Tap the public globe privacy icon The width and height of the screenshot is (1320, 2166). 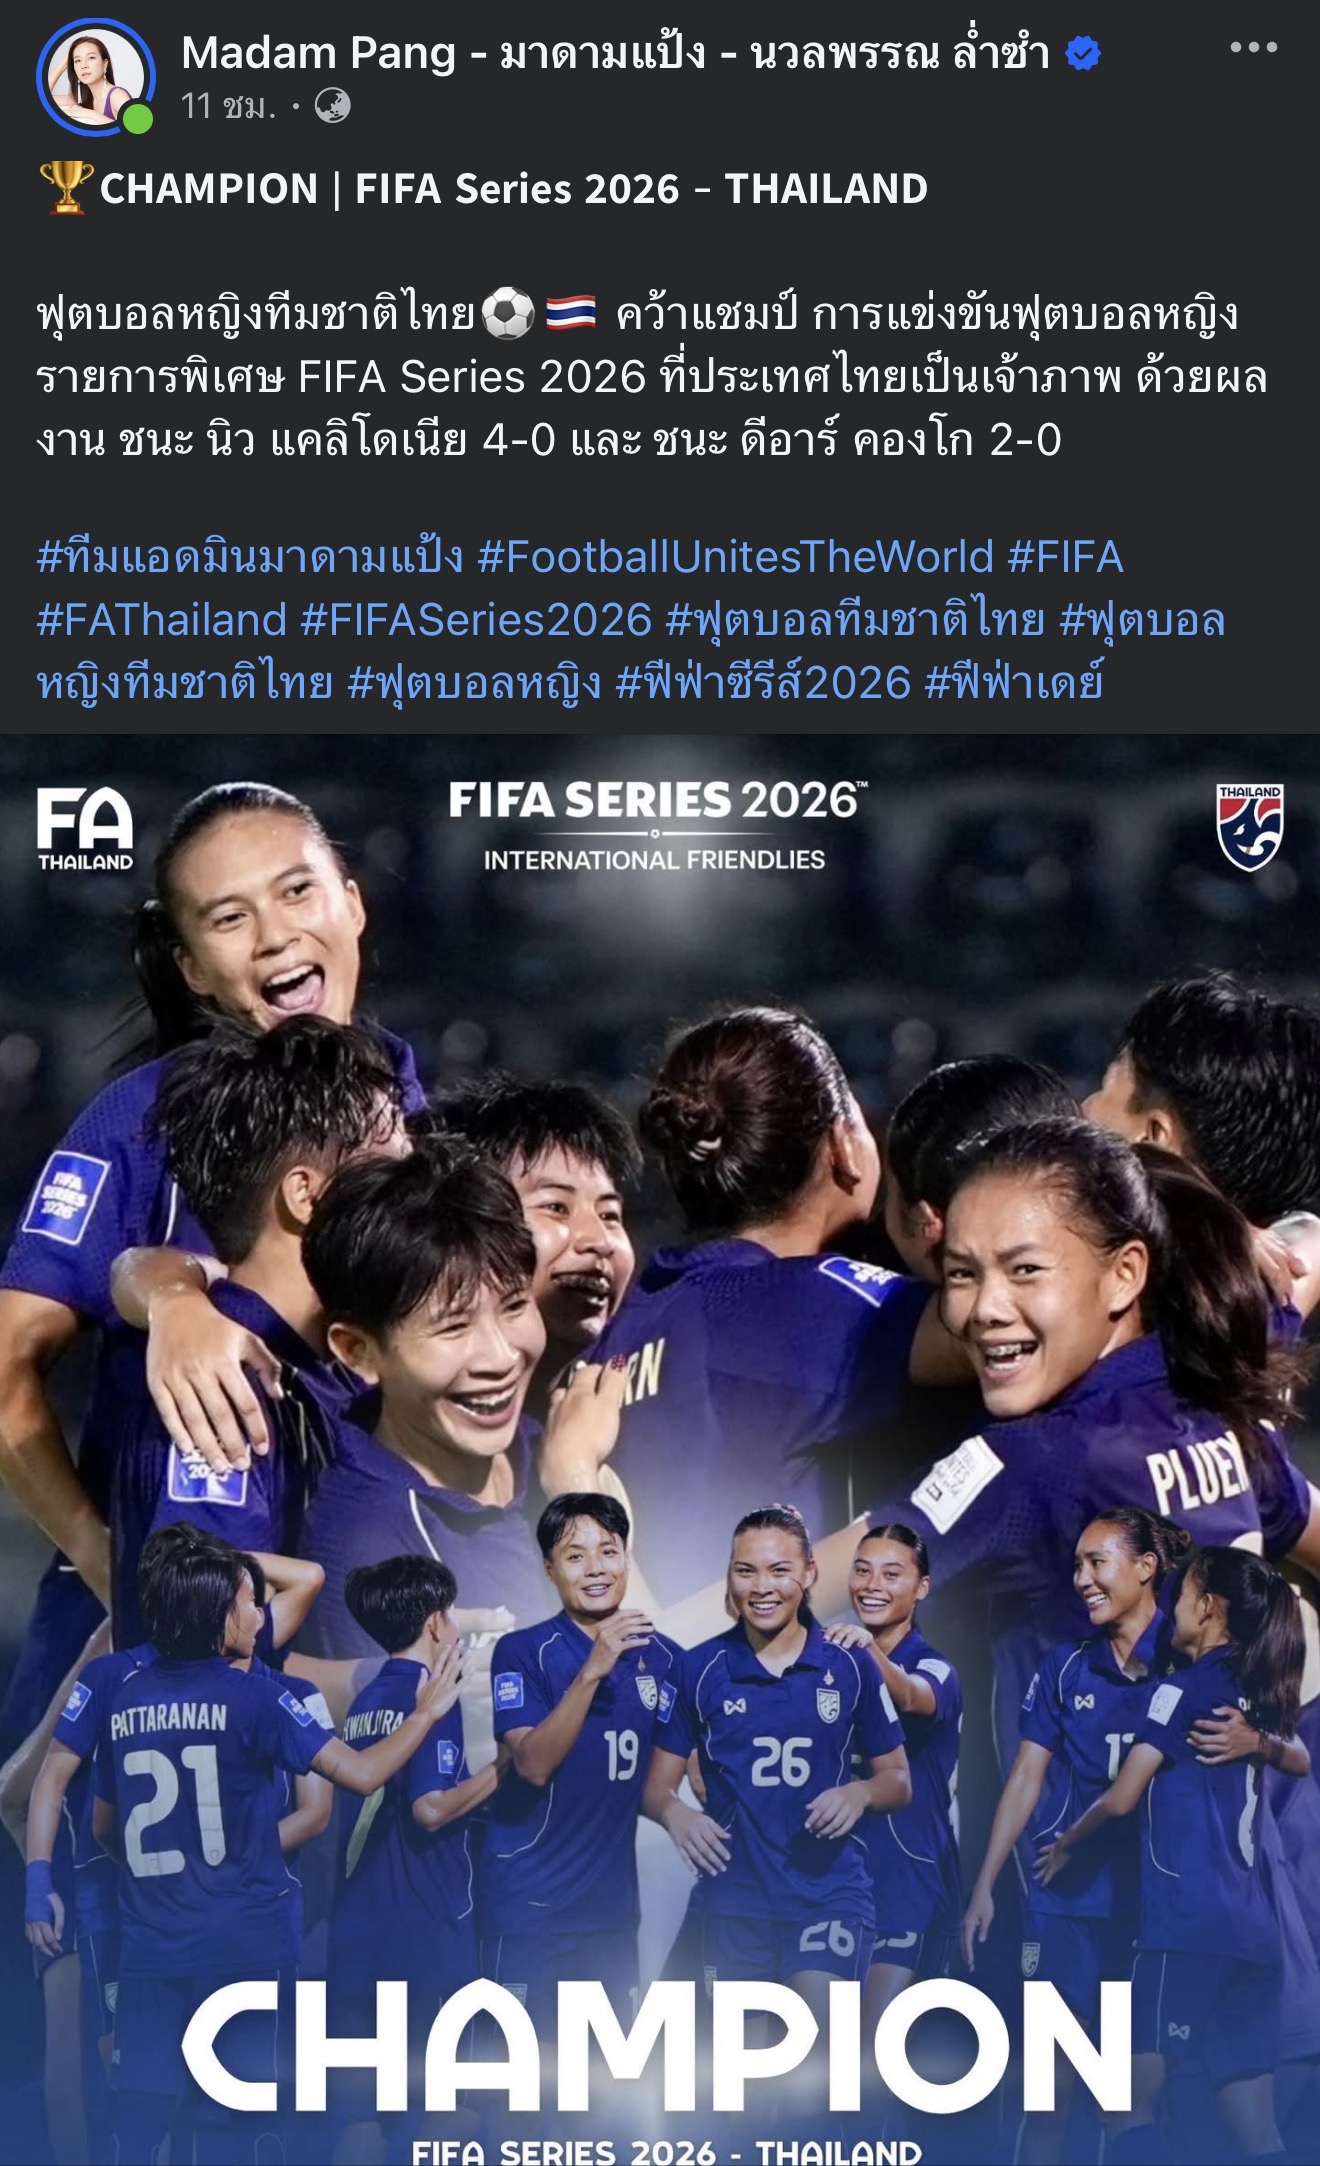pos(333,105)
